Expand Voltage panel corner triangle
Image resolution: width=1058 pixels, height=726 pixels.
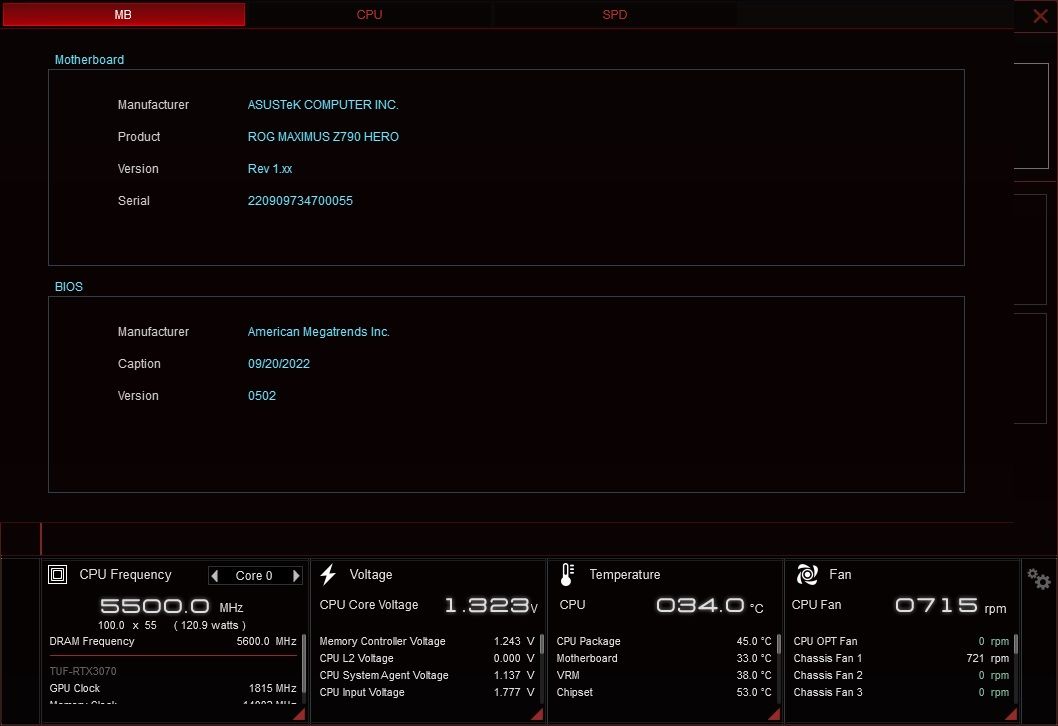click(537, 714)
